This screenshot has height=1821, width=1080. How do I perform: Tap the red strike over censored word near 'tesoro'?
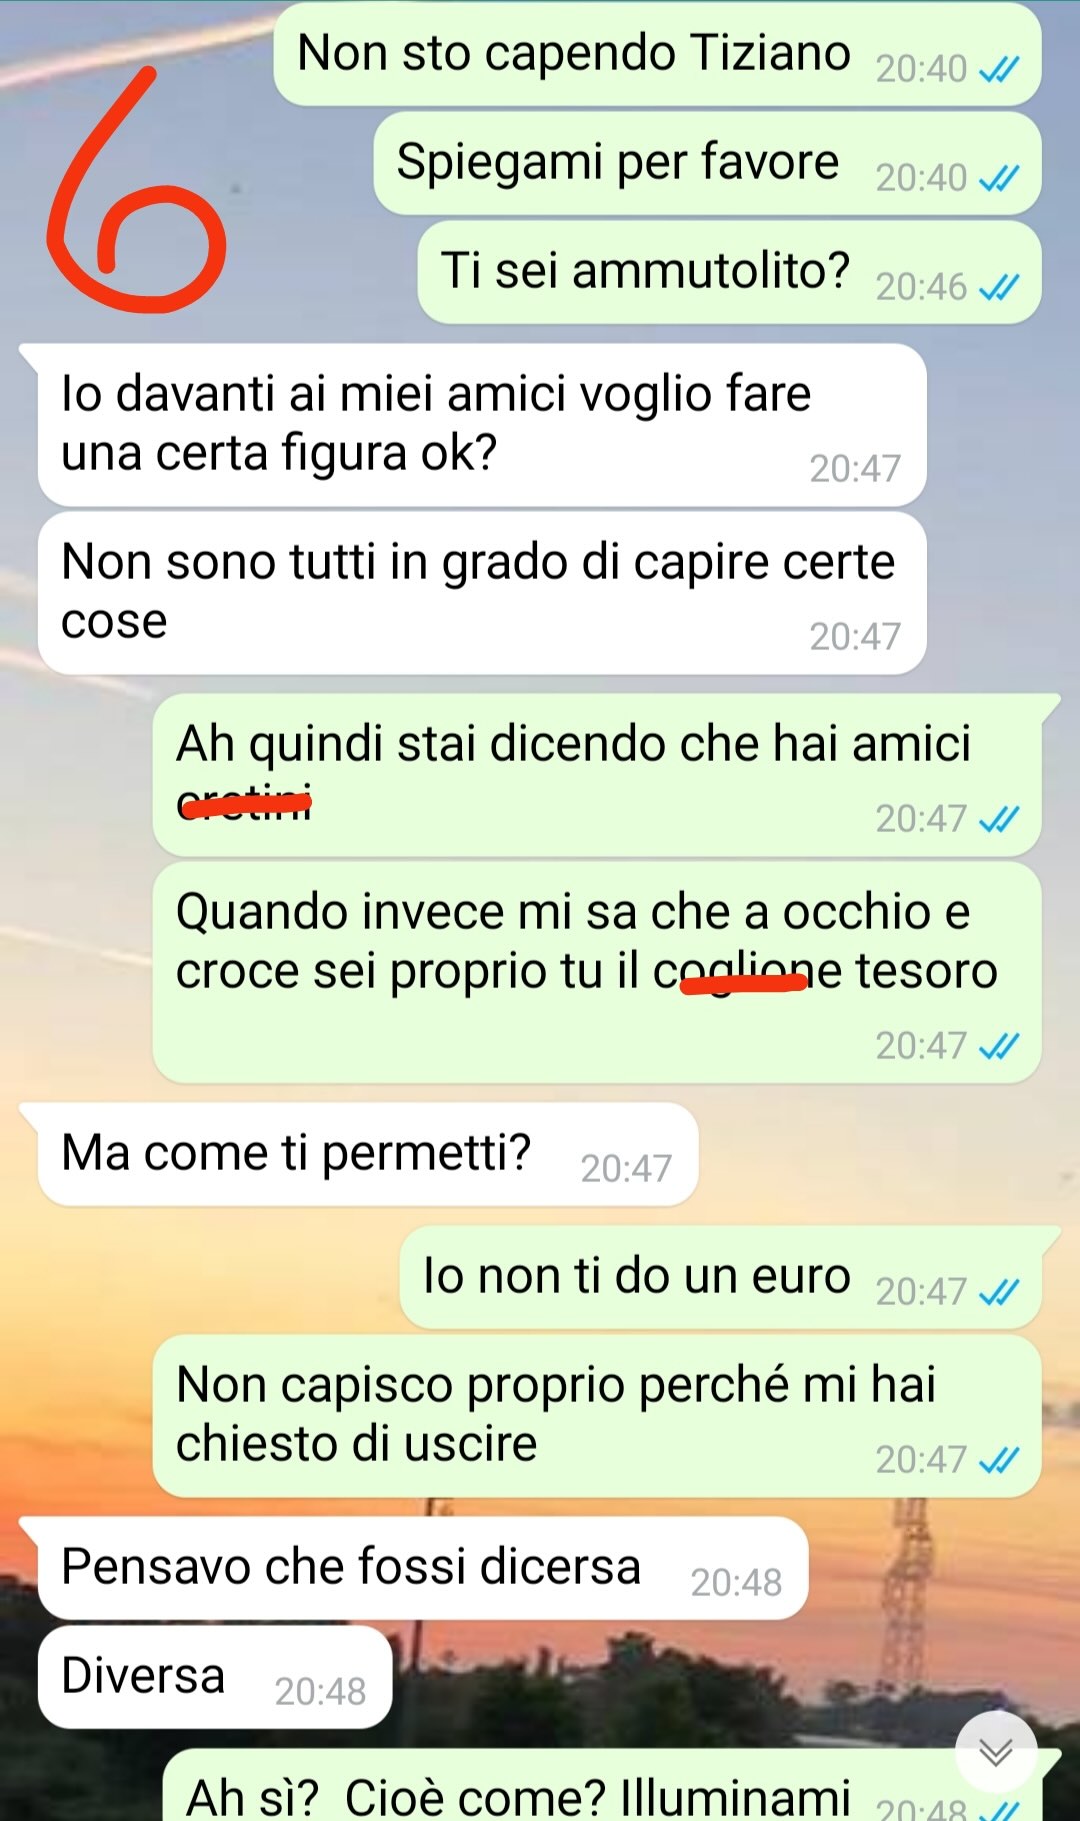[x=743, y=983]
